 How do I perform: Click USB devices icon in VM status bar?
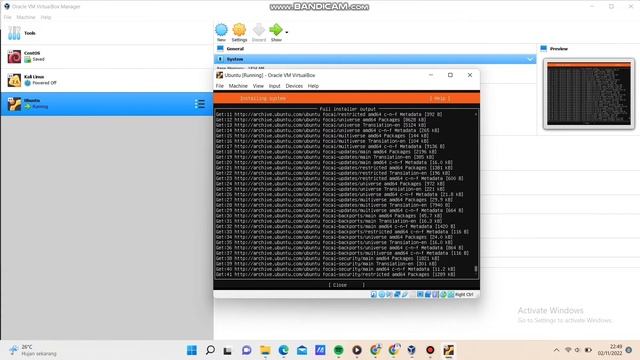pos(404,294)
